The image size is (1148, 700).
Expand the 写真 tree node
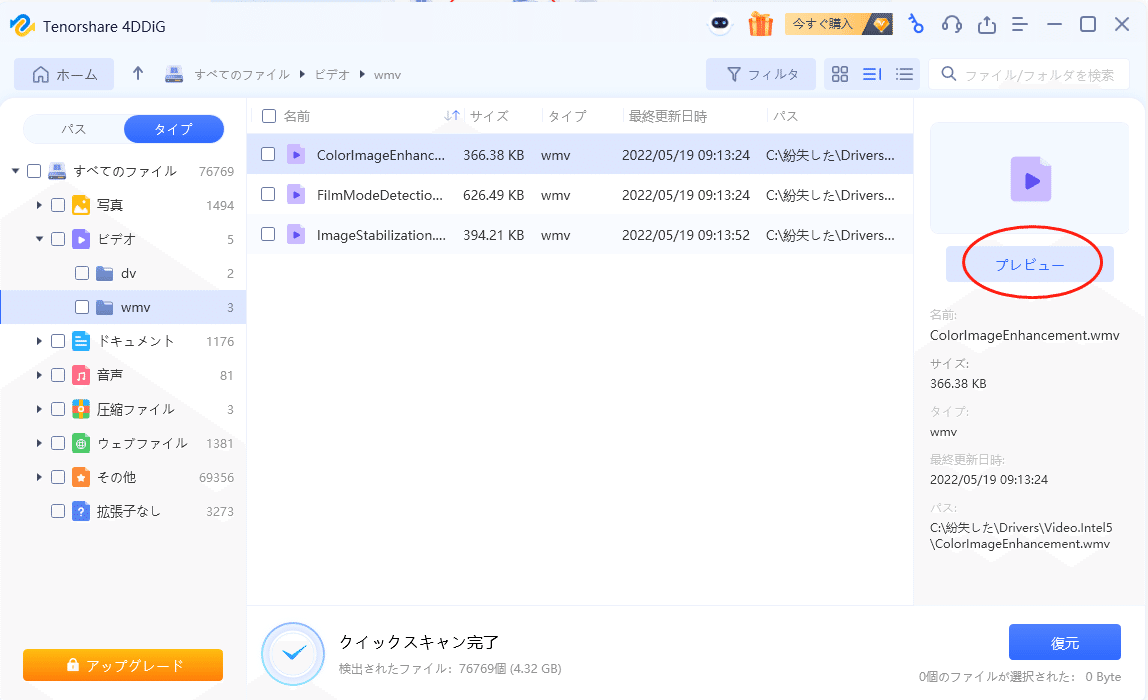[37, 205]
